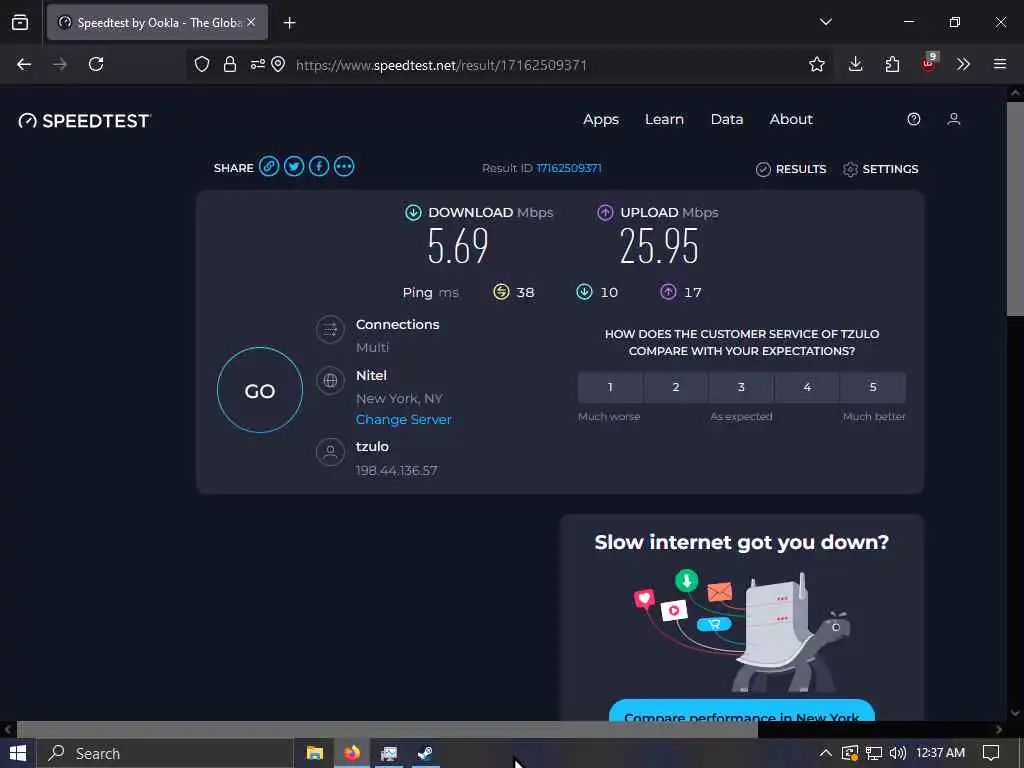The height and width of the screenshot is (768, 1024).
Task: Copy share link icon
Action: (268, 167)
